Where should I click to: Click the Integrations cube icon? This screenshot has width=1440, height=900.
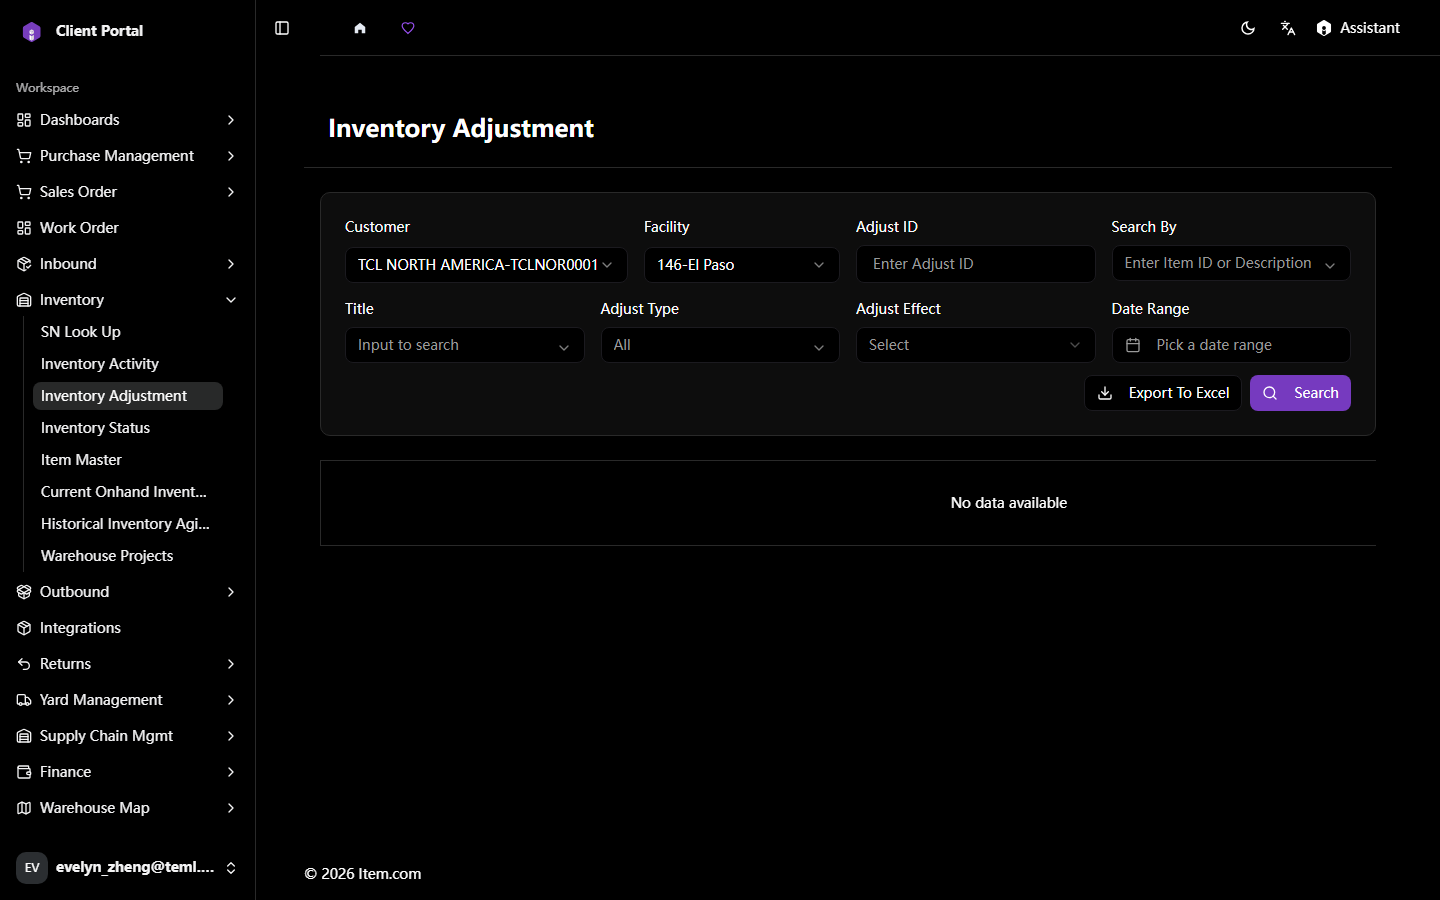(24, 628)
